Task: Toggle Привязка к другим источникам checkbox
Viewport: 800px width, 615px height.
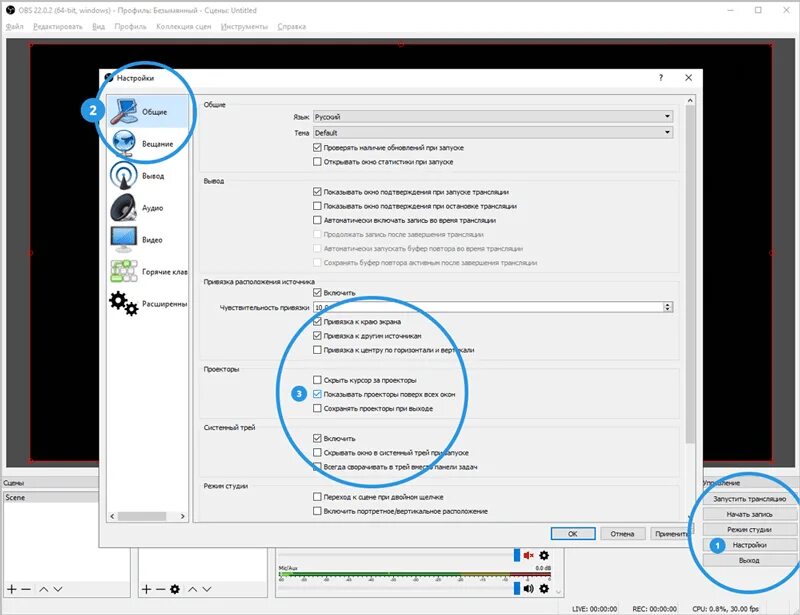Action: tap(317, 336)
